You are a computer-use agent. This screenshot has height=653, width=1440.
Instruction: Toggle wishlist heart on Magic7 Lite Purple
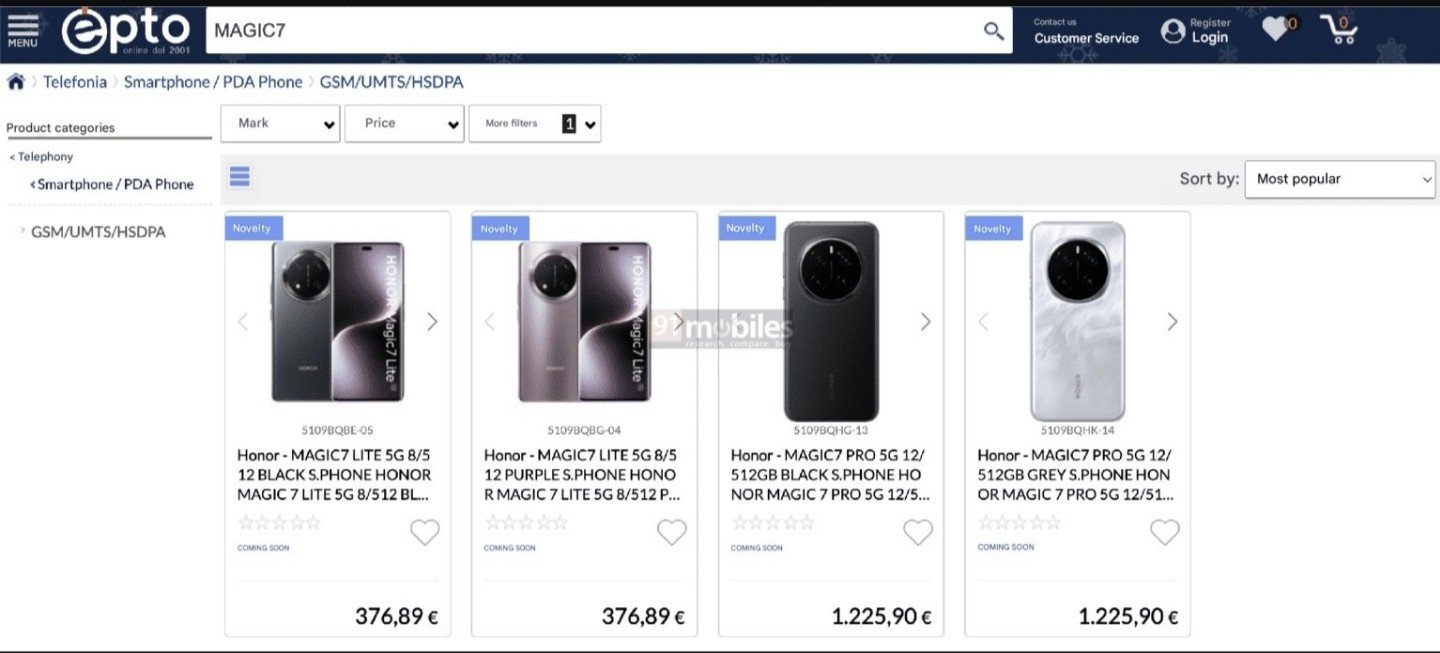click(671, 533)
